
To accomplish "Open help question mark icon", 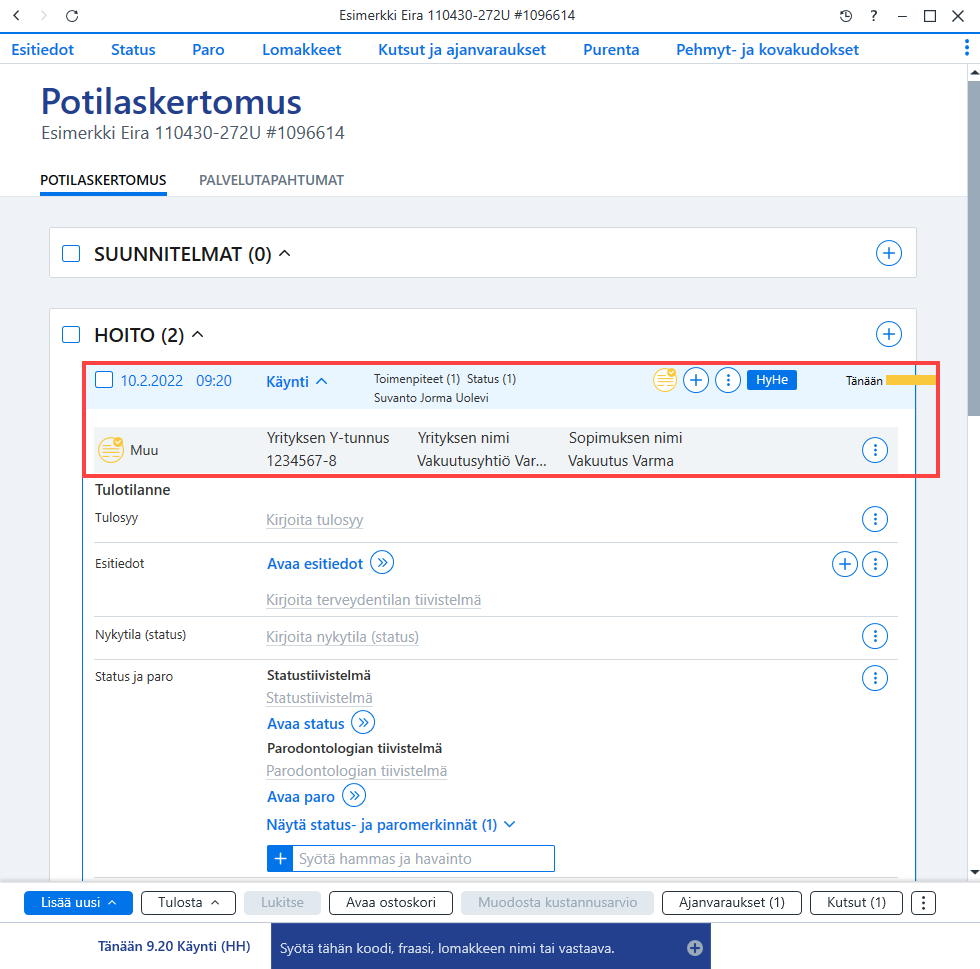I will pos(874,16).
